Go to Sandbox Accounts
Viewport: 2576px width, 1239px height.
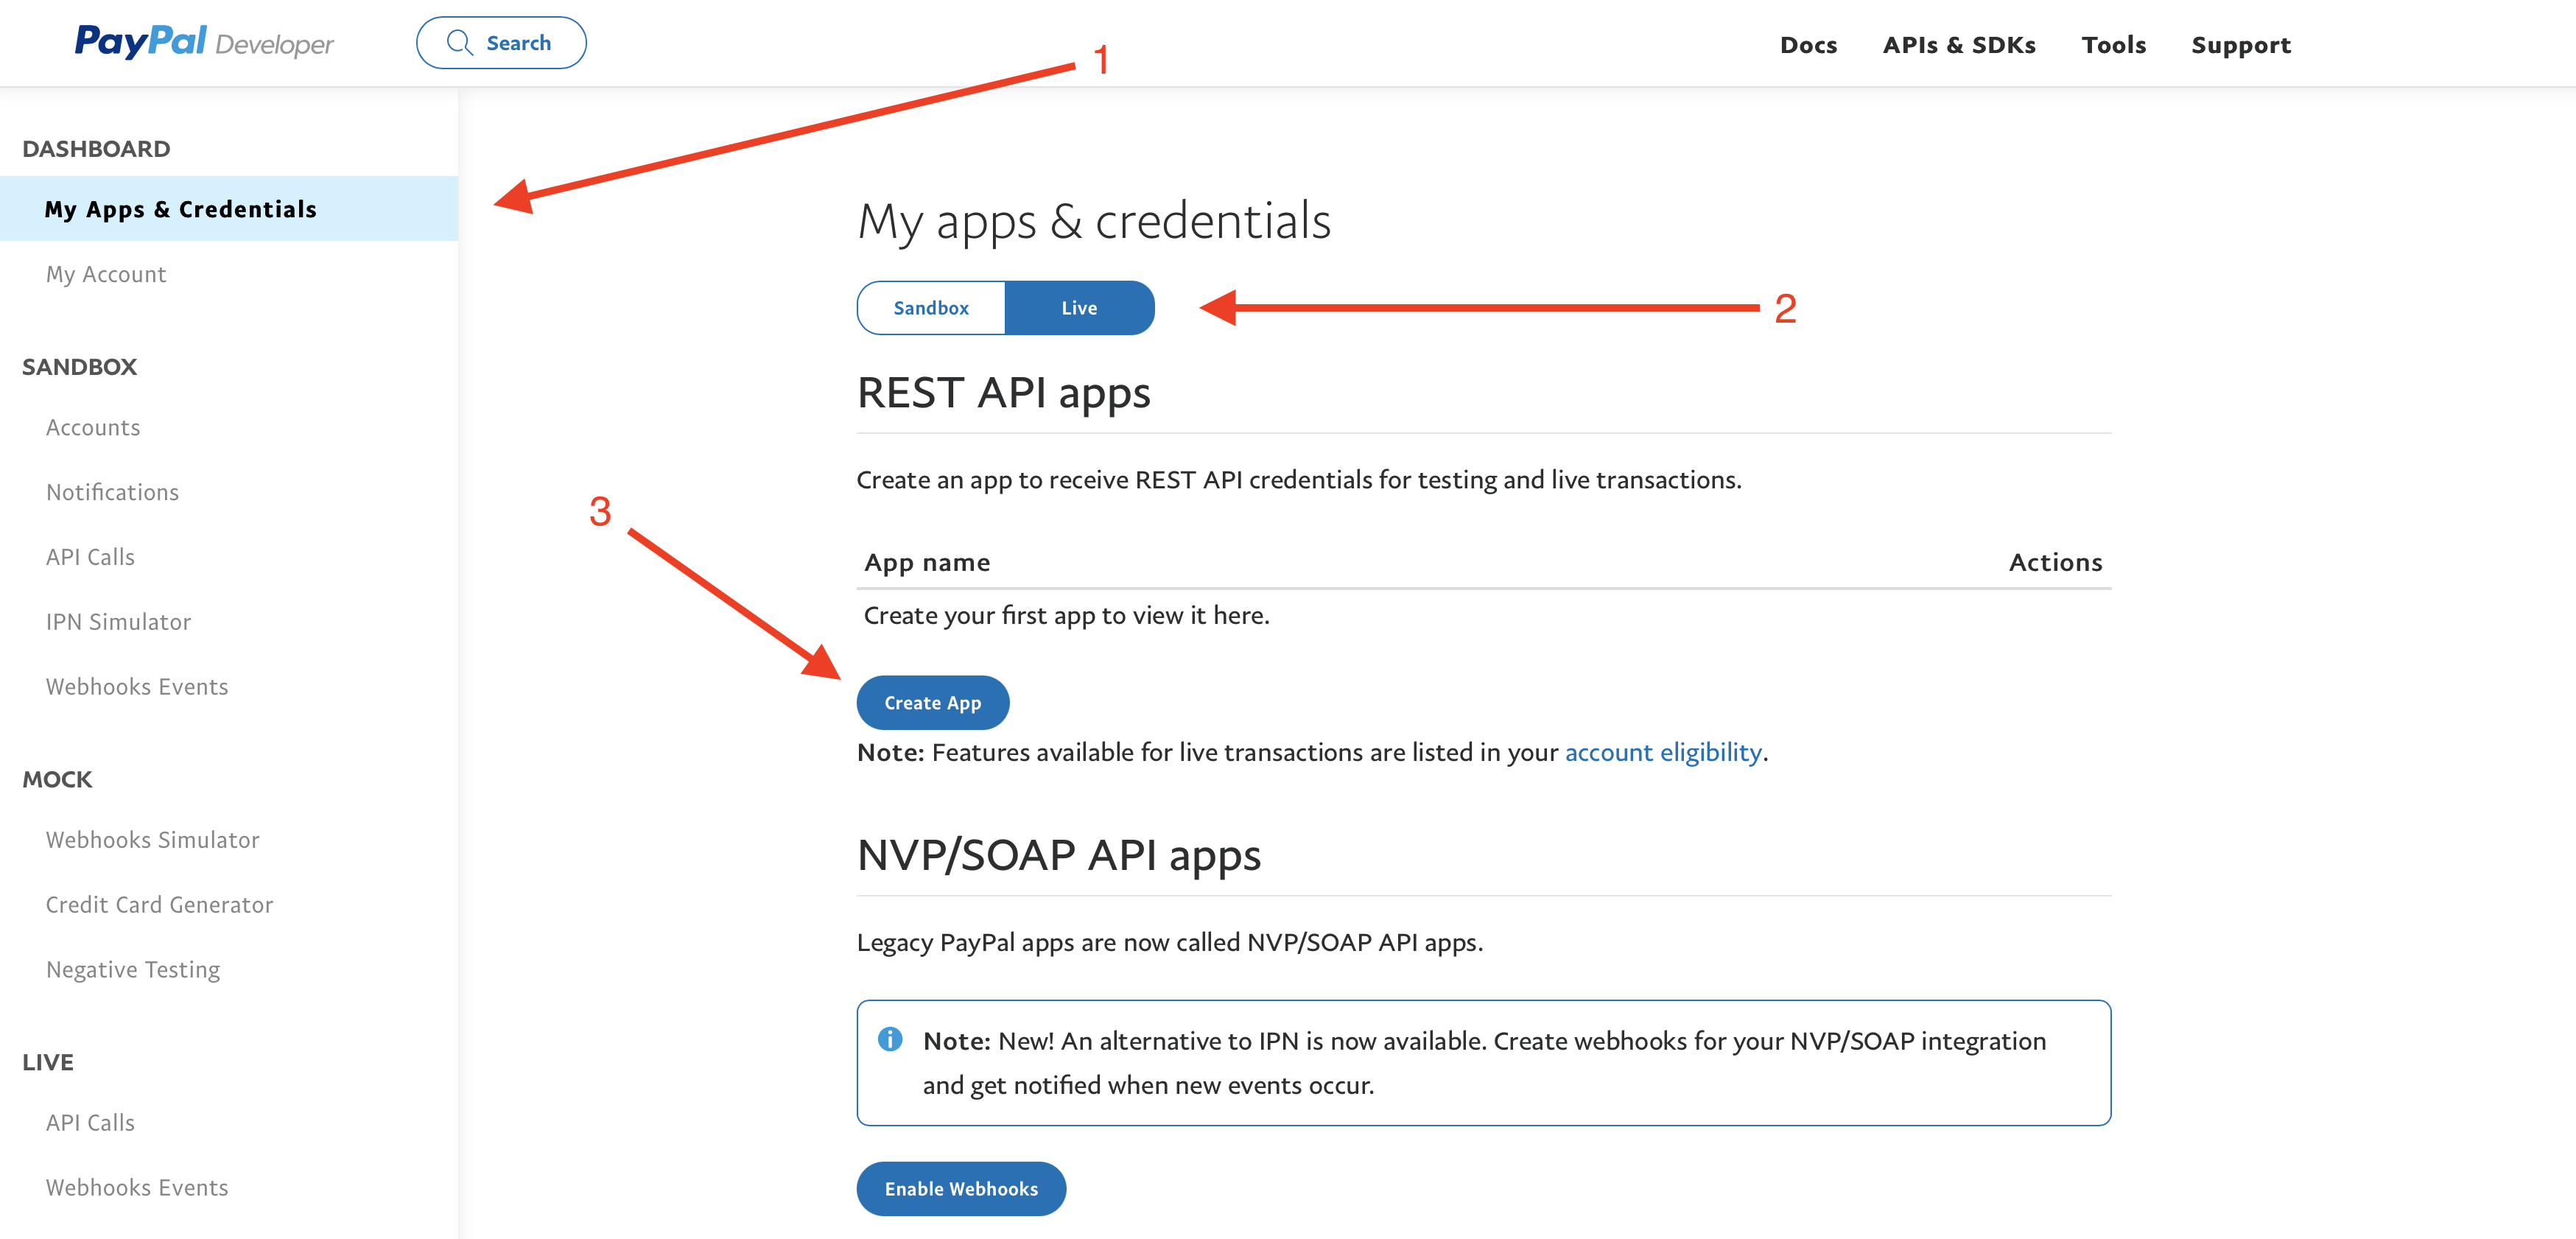[93, 427]
